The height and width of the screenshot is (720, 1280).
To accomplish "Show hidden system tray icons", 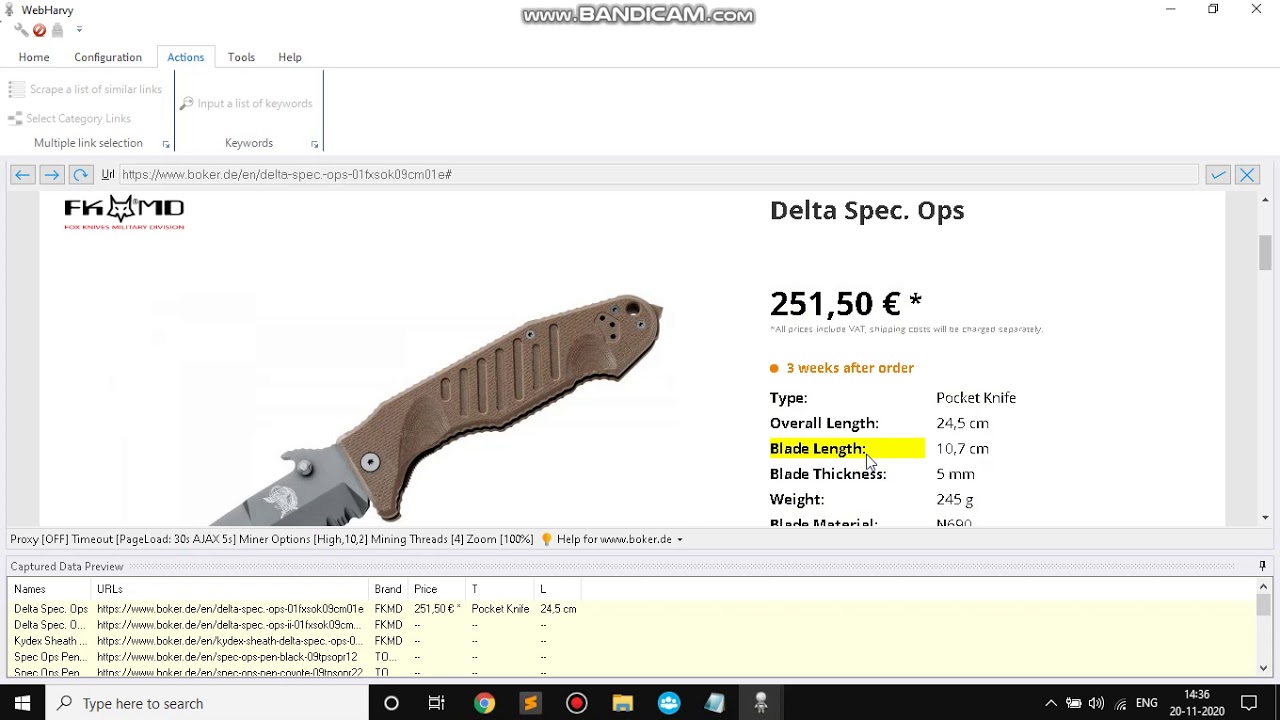I will [x=1051, y=703].
